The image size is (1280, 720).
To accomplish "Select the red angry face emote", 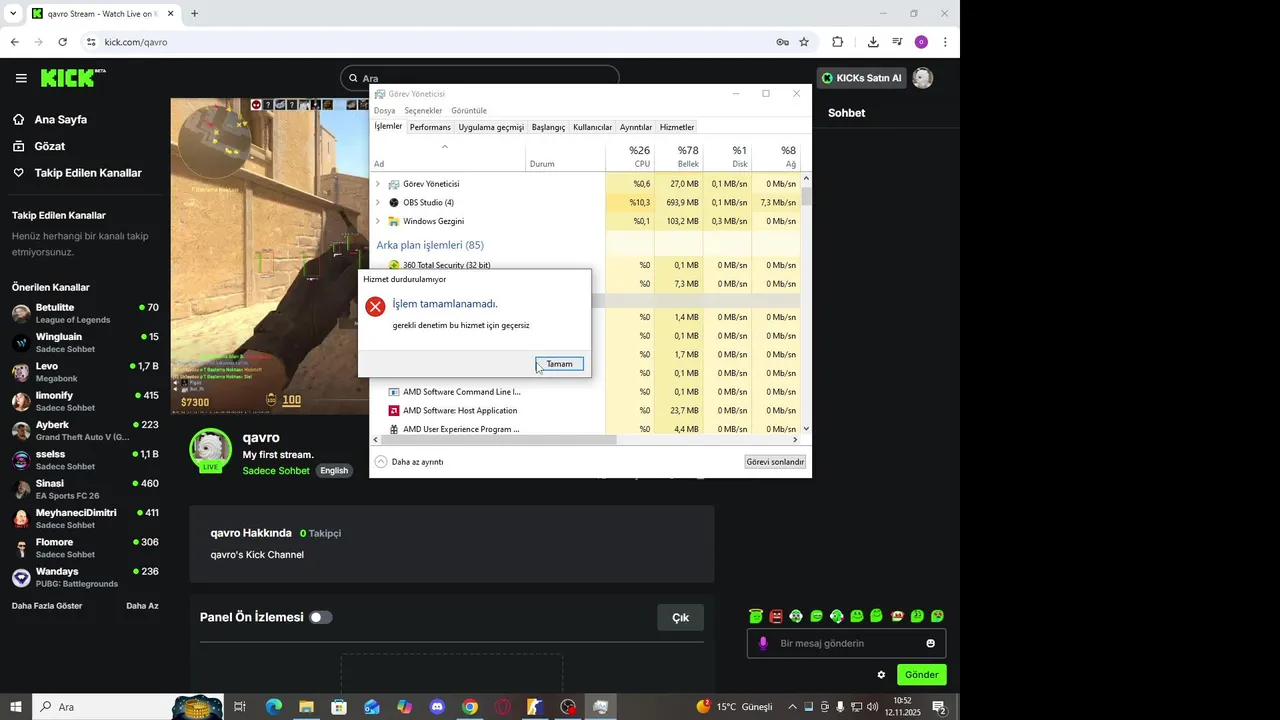I will tap(776, 616).
